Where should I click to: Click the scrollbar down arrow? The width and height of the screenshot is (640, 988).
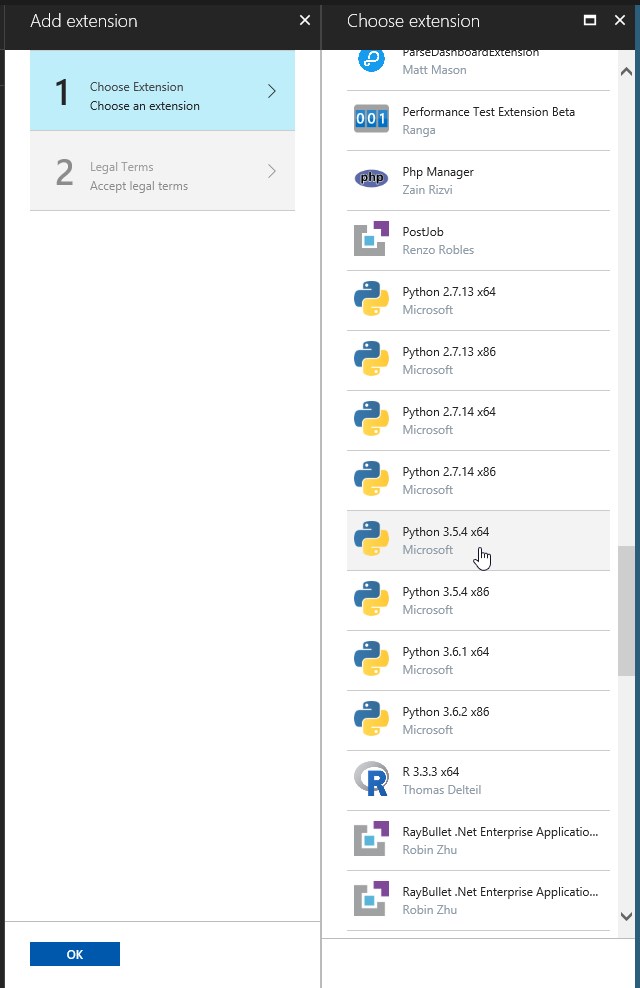point(626,916)
